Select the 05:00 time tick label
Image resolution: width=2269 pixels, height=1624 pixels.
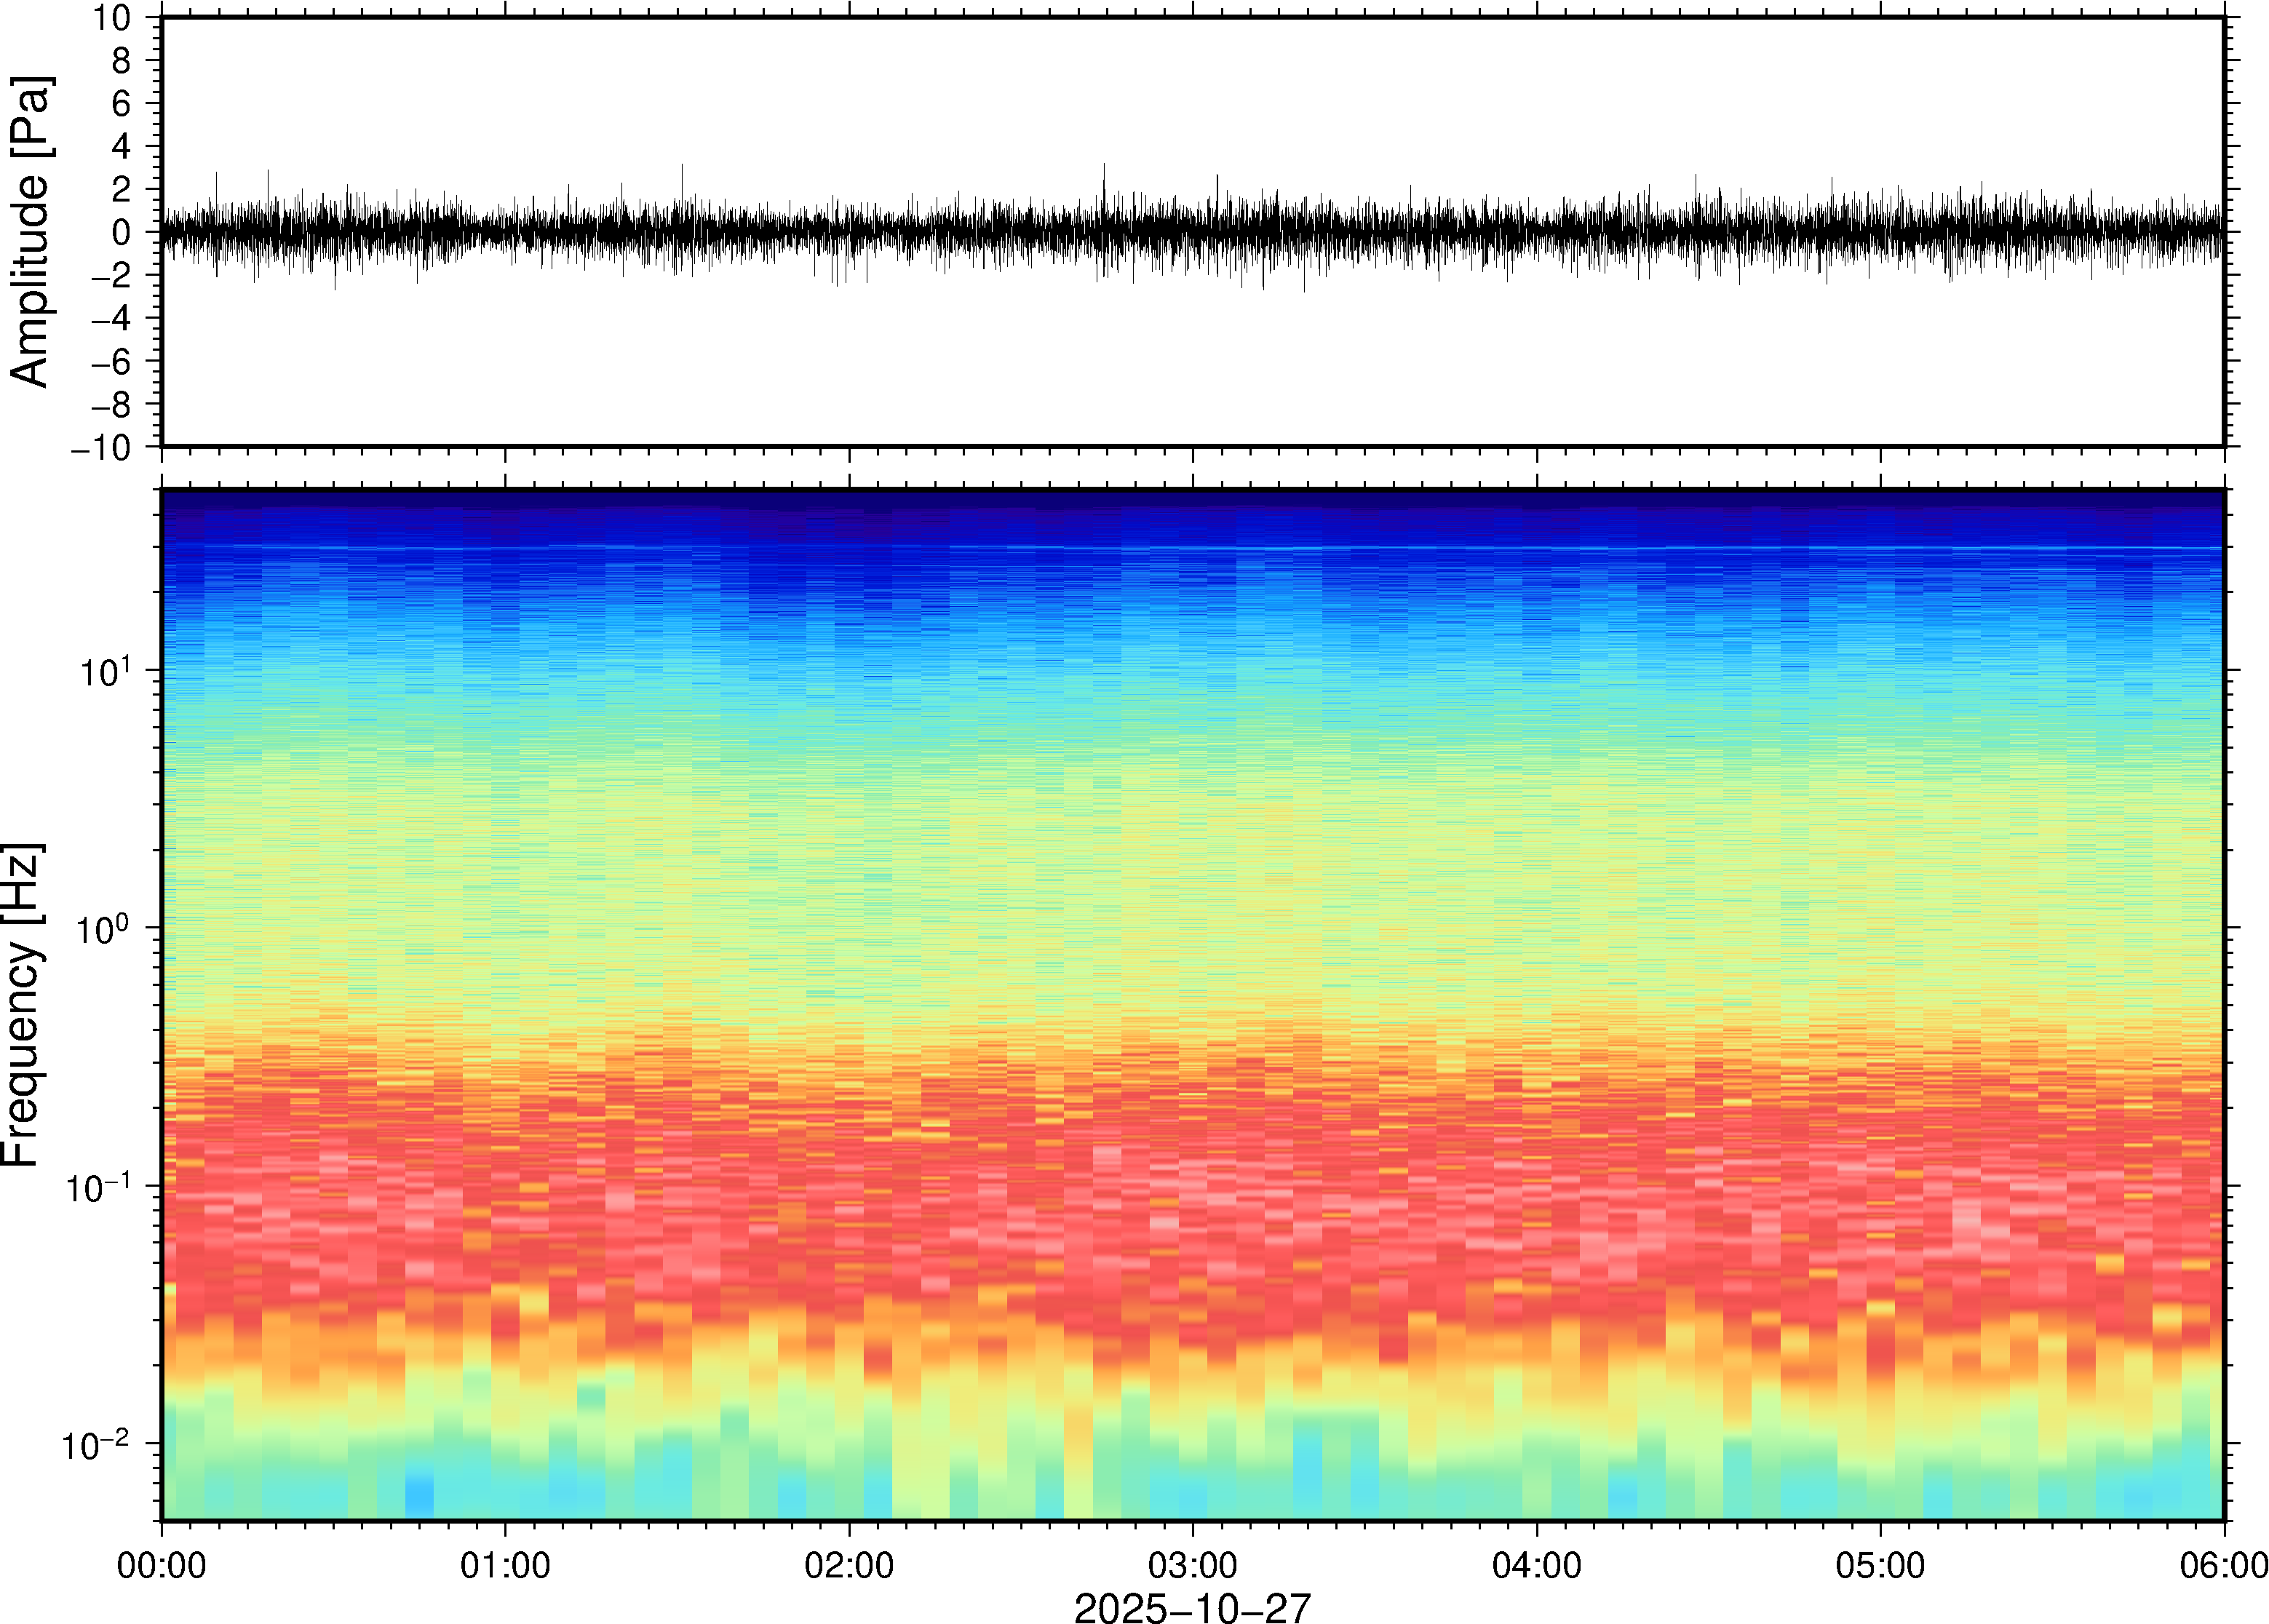[x=1880, y=1565]
